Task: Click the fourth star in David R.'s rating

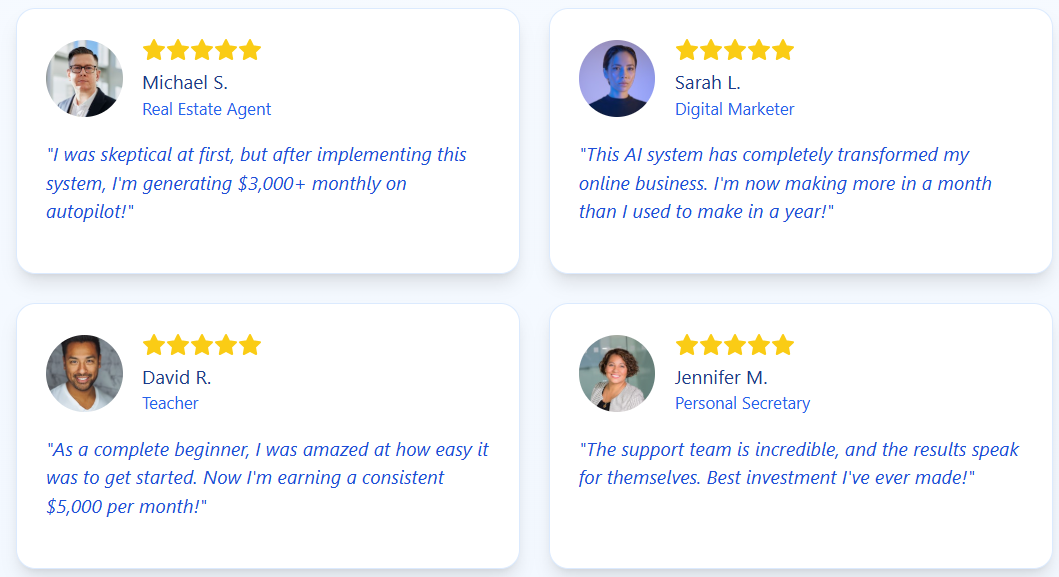Action: point(226,345)
